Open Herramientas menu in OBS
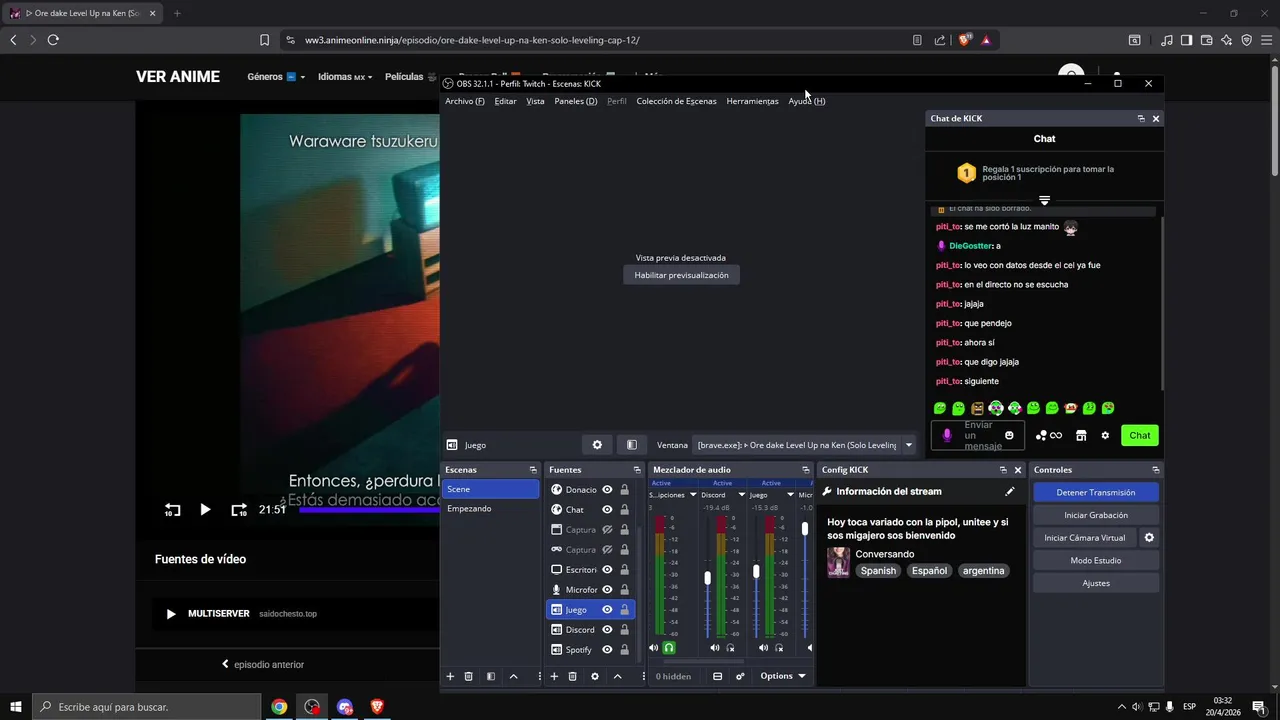 pos(752,101)
